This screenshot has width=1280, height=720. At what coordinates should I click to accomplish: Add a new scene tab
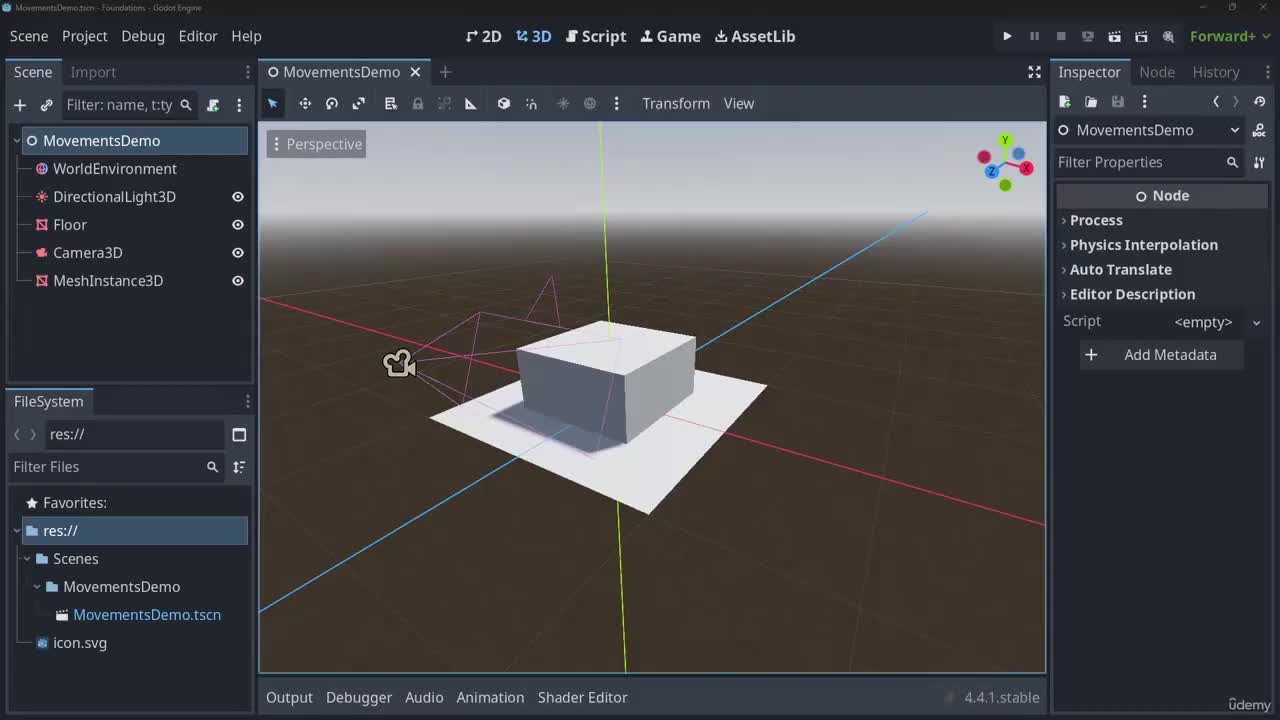tap(445, 72)
